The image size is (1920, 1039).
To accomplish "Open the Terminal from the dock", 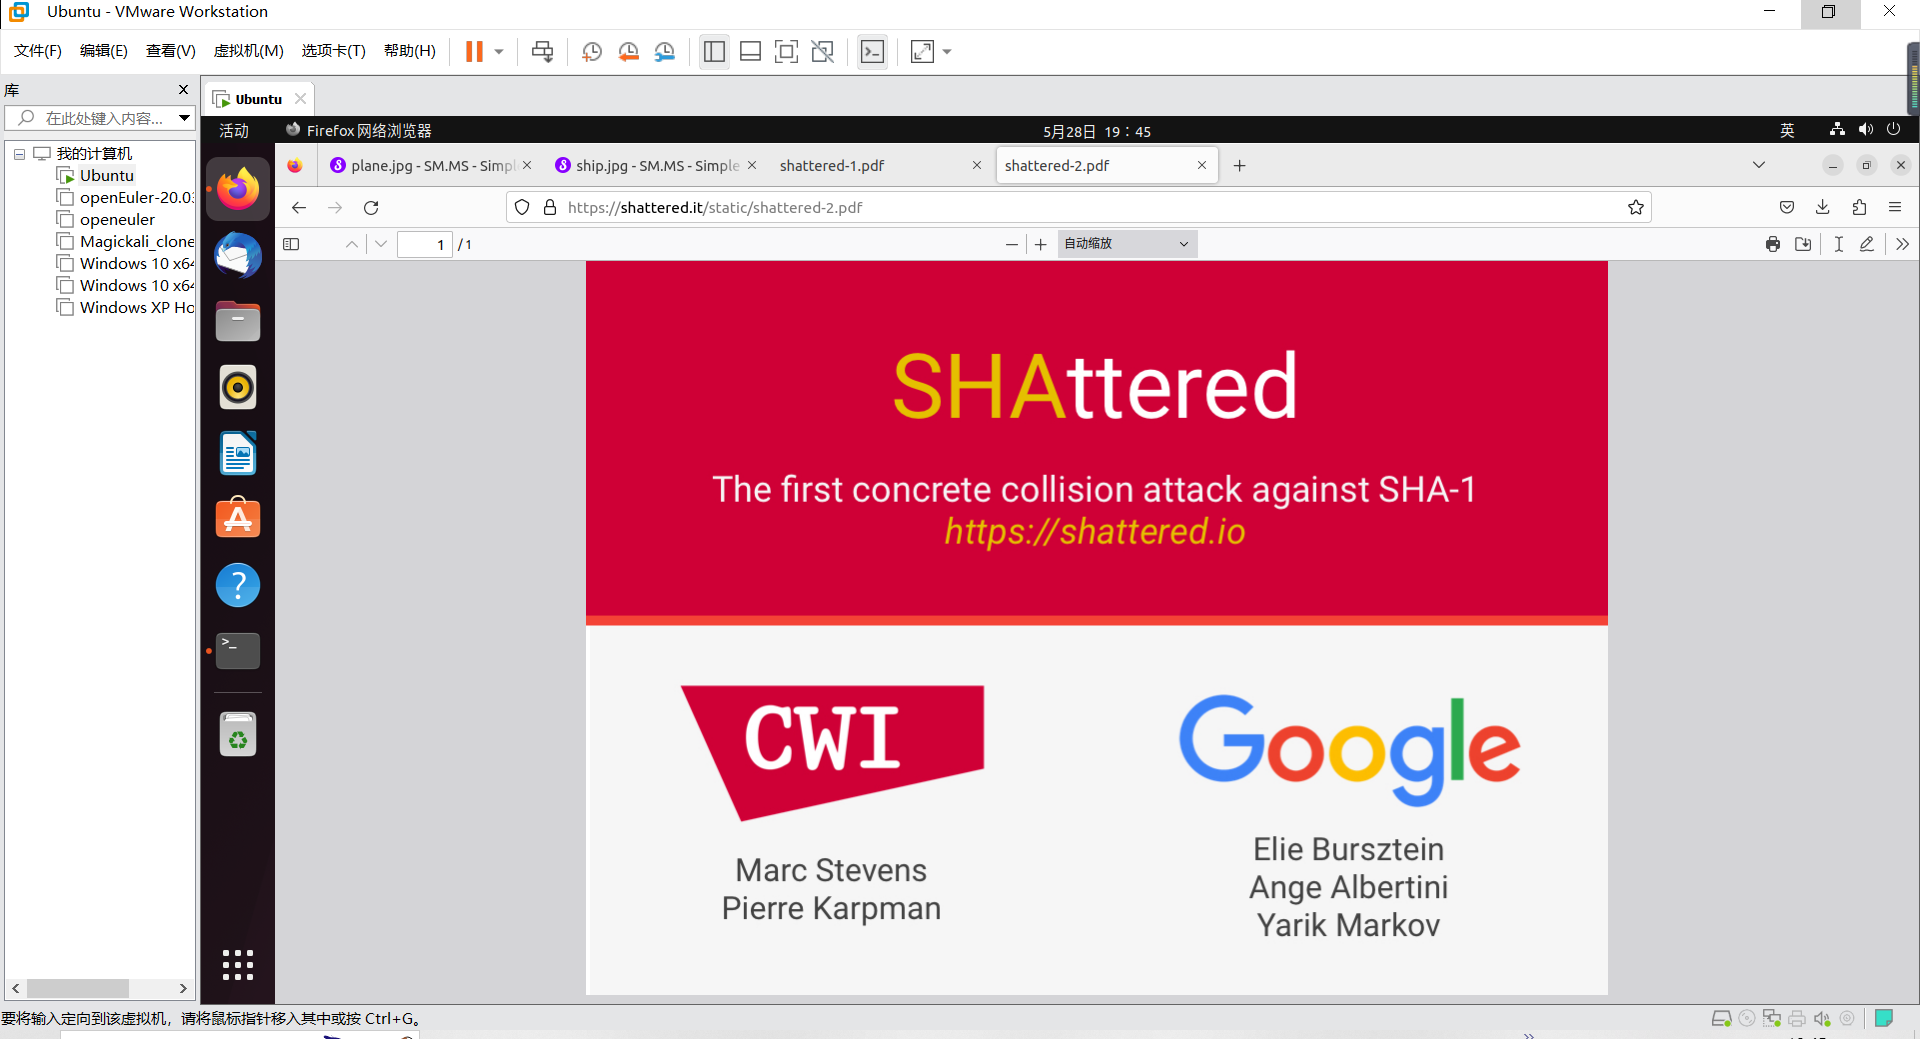I will click(238, 651).
